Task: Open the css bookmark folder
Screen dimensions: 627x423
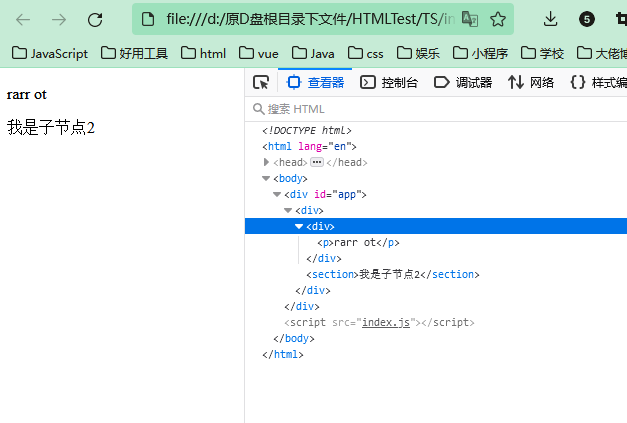Action: coord(365,53)
